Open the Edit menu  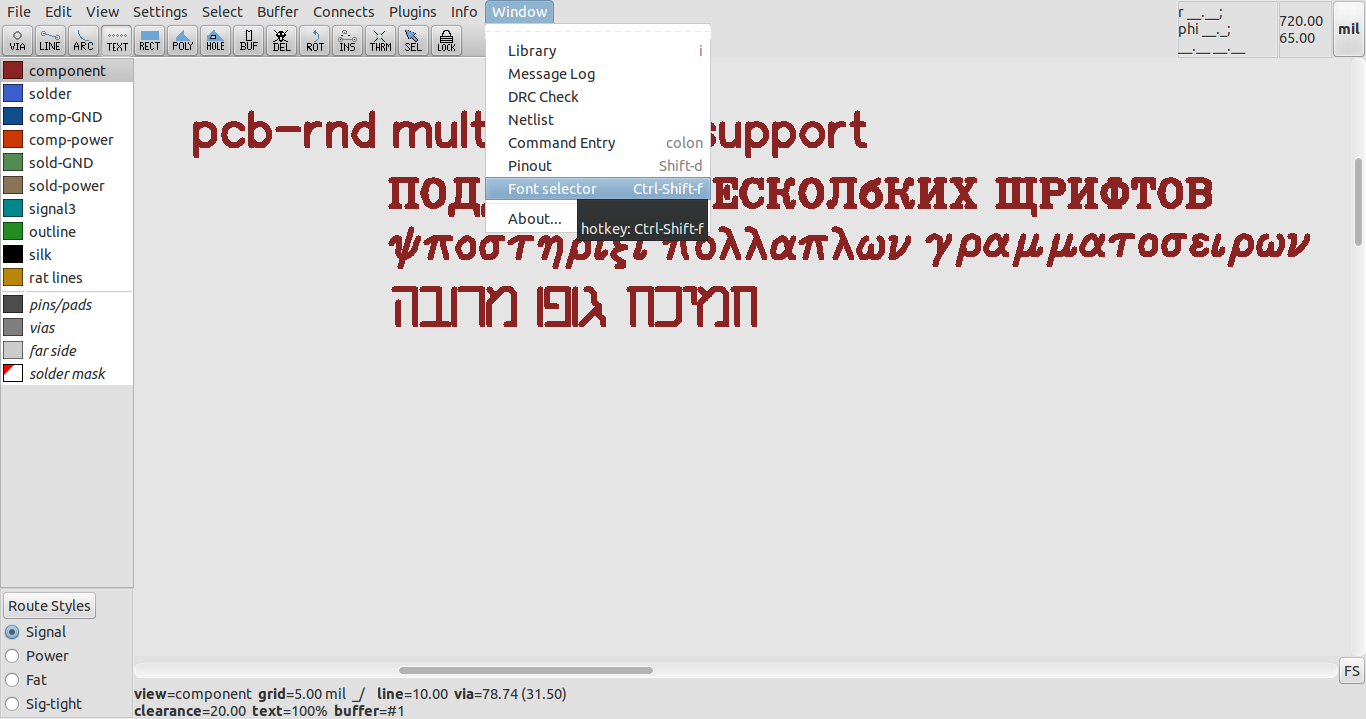[58, 12]
